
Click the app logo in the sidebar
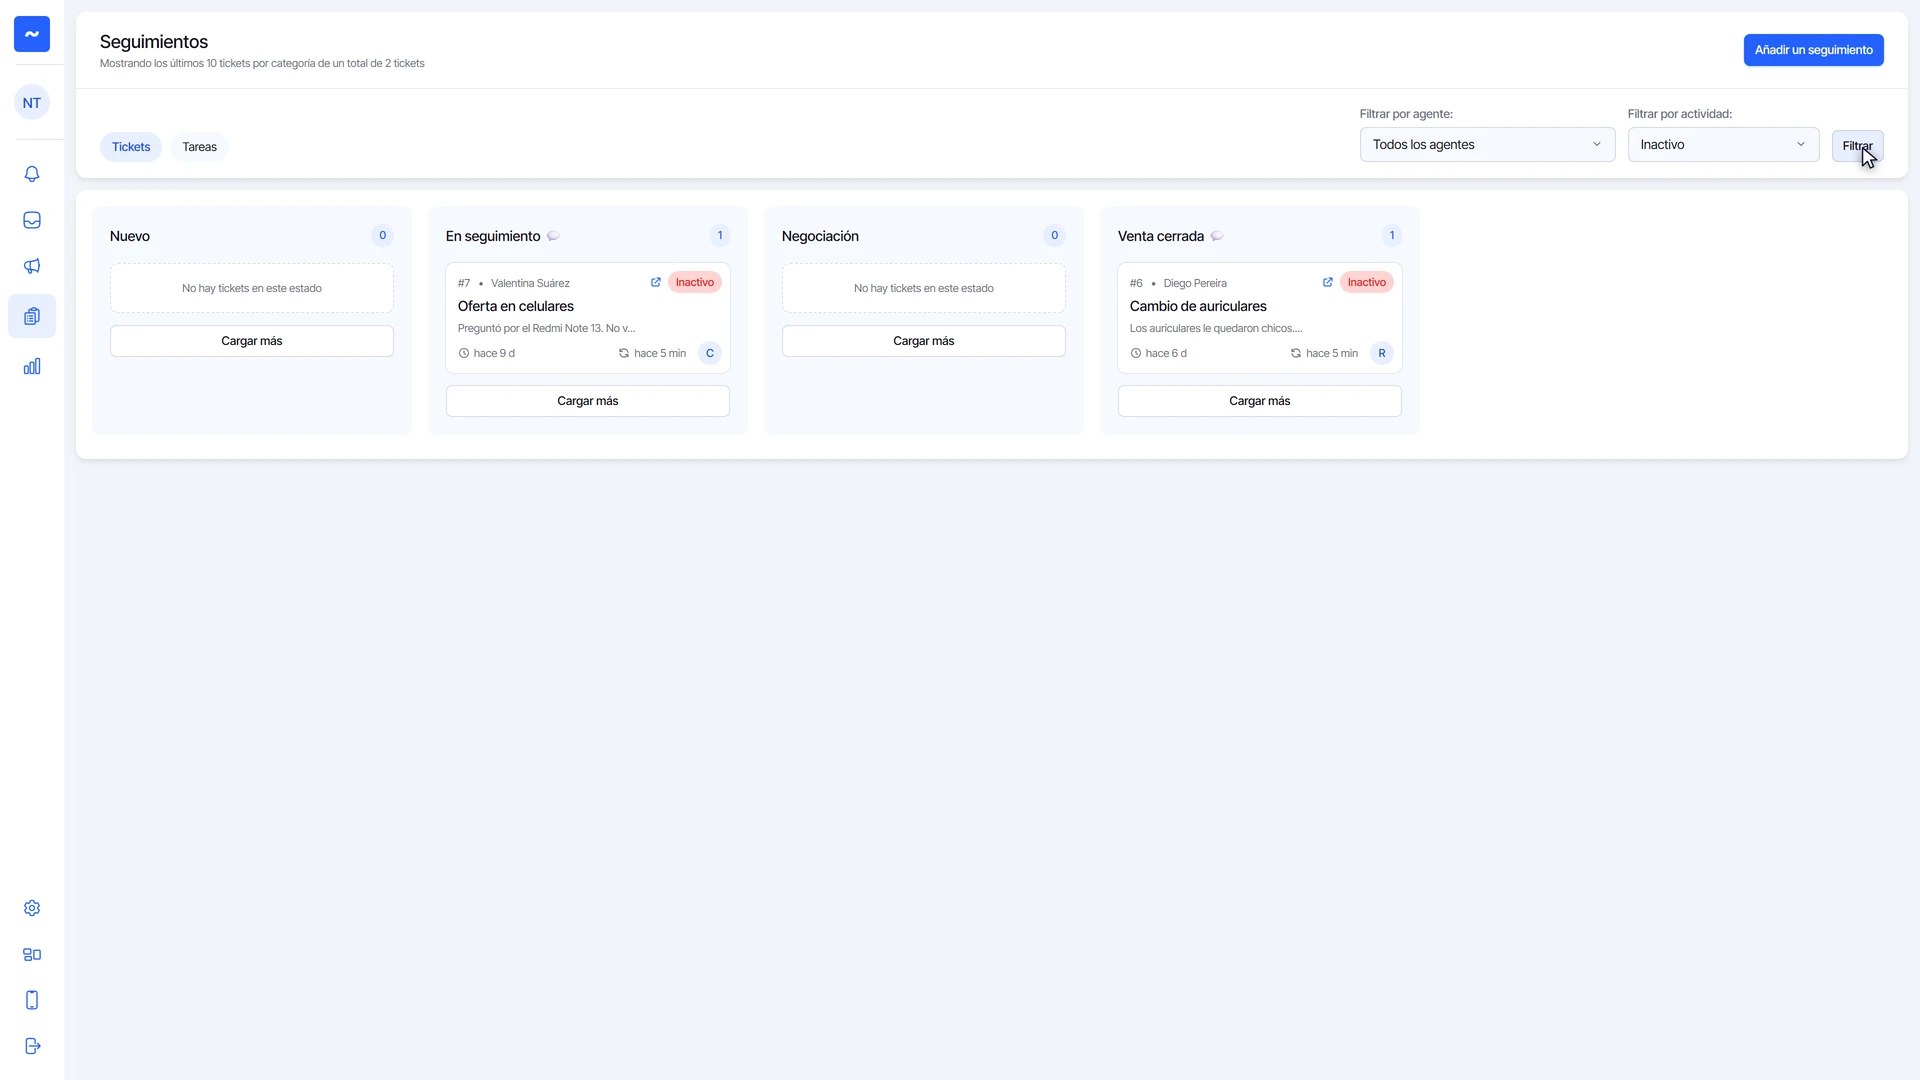tap(32, 34)
